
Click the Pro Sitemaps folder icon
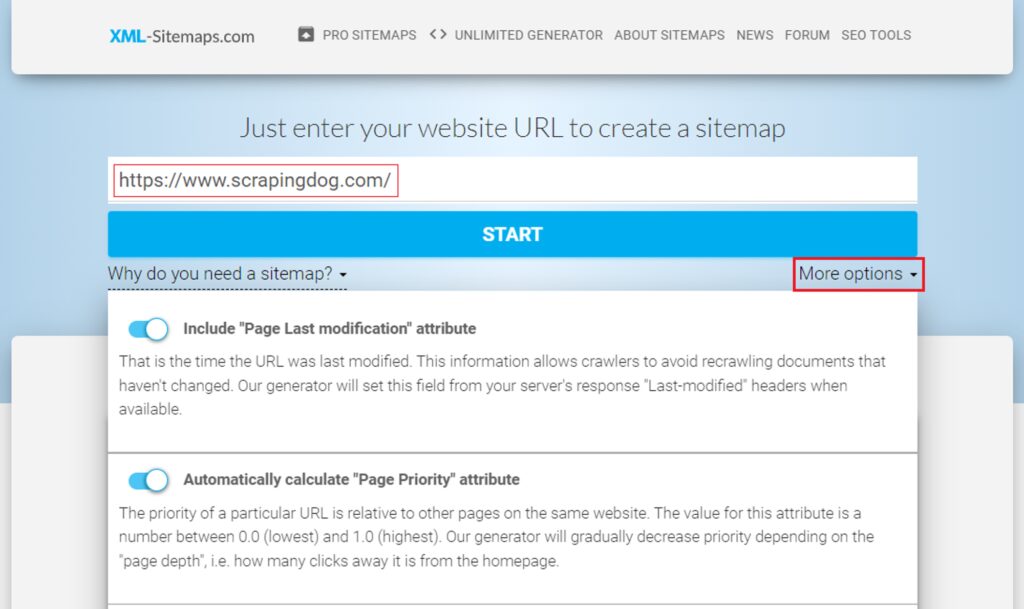[x=306, y=35]
